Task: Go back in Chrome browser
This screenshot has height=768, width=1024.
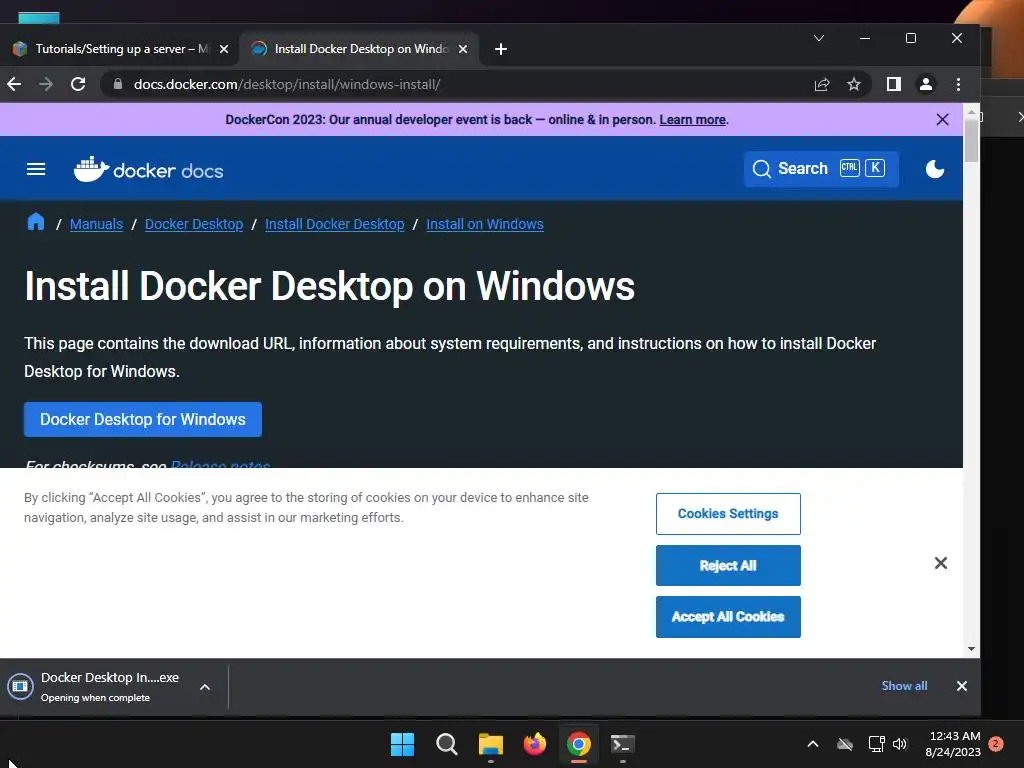Action: [x=14, y=84]
